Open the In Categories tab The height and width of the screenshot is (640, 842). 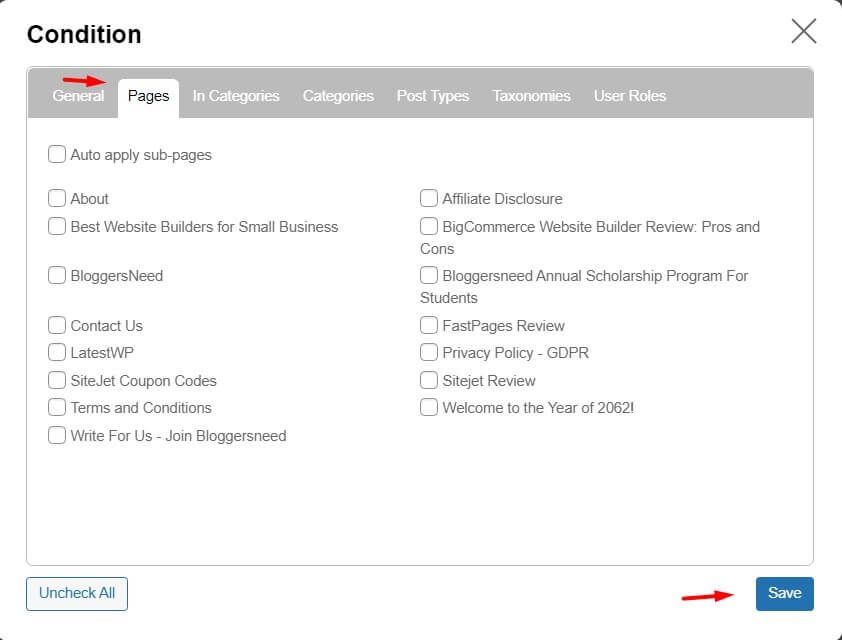pos(236,95)
